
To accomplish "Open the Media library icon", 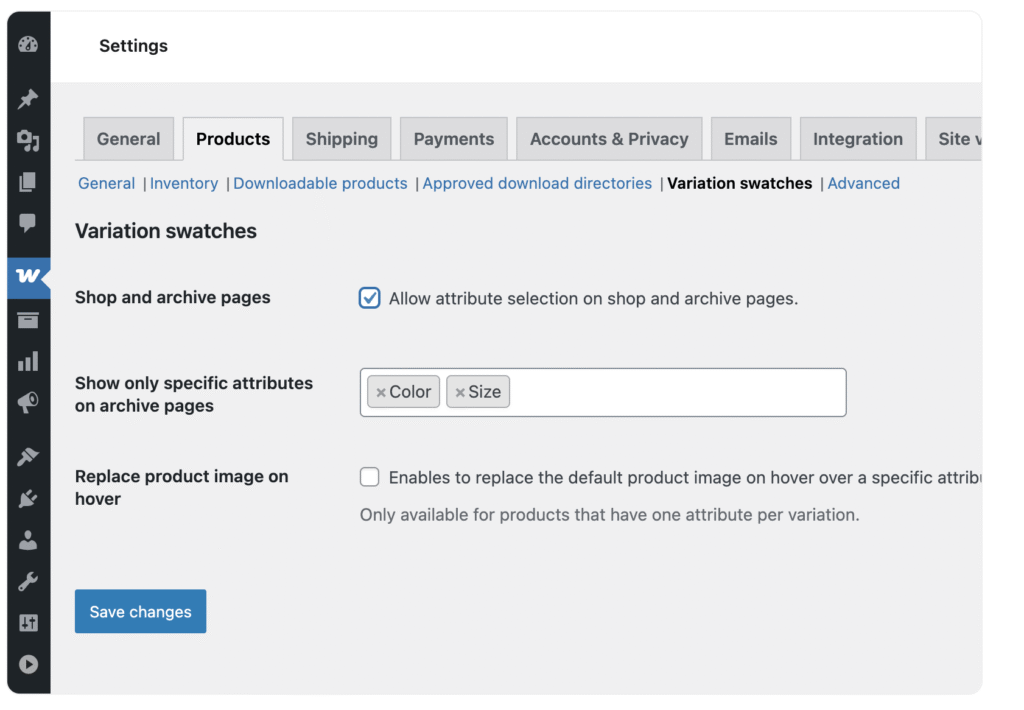I will (28, 141).
